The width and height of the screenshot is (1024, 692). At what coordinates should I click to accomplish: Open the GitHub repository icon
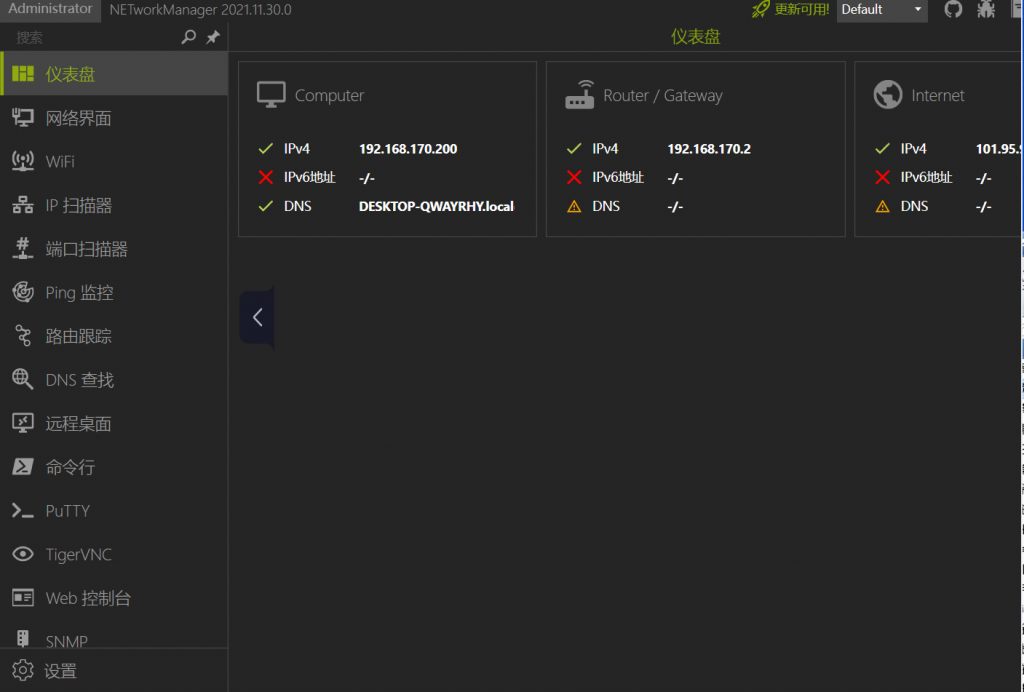pyautogui.click(x=953, y=10)
